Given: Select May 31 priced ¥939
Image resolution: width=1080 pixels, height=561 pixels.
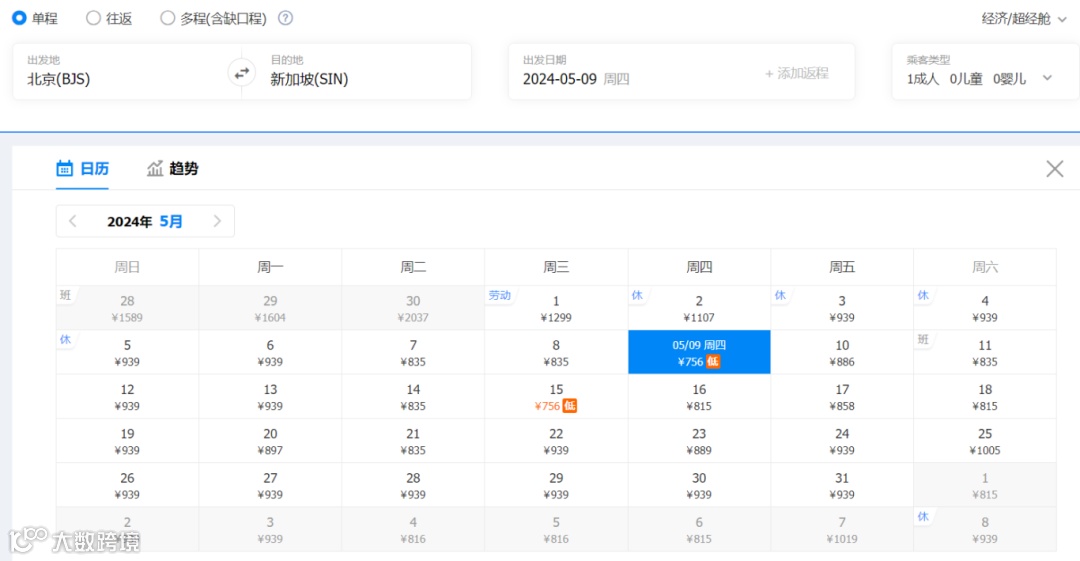Looking at the screenshot, I should [842, 485].
